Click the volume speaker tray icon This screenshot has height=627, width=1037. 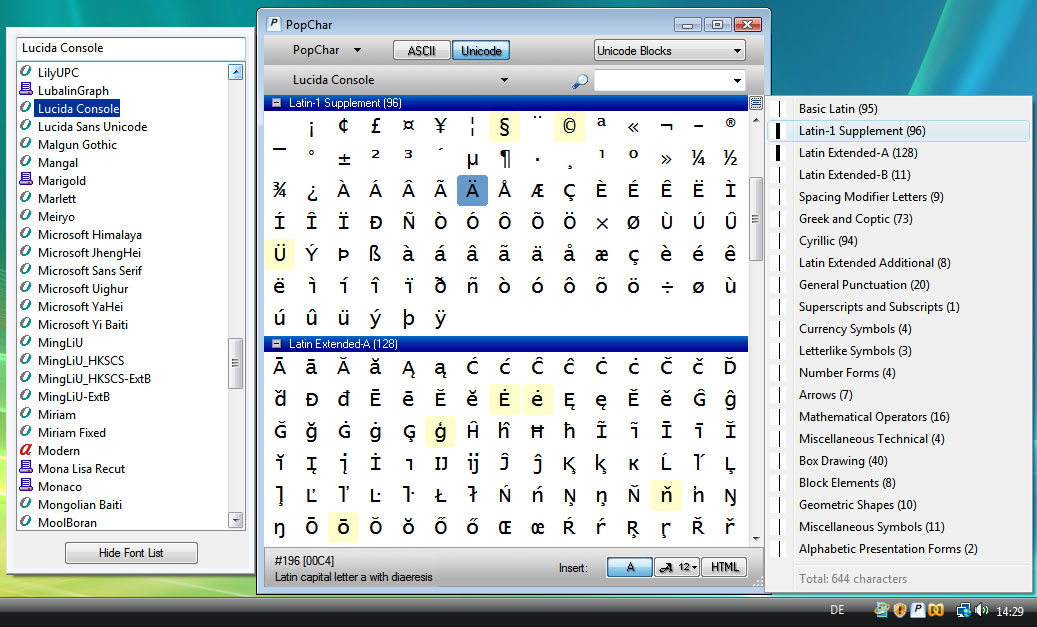[981, 610]
